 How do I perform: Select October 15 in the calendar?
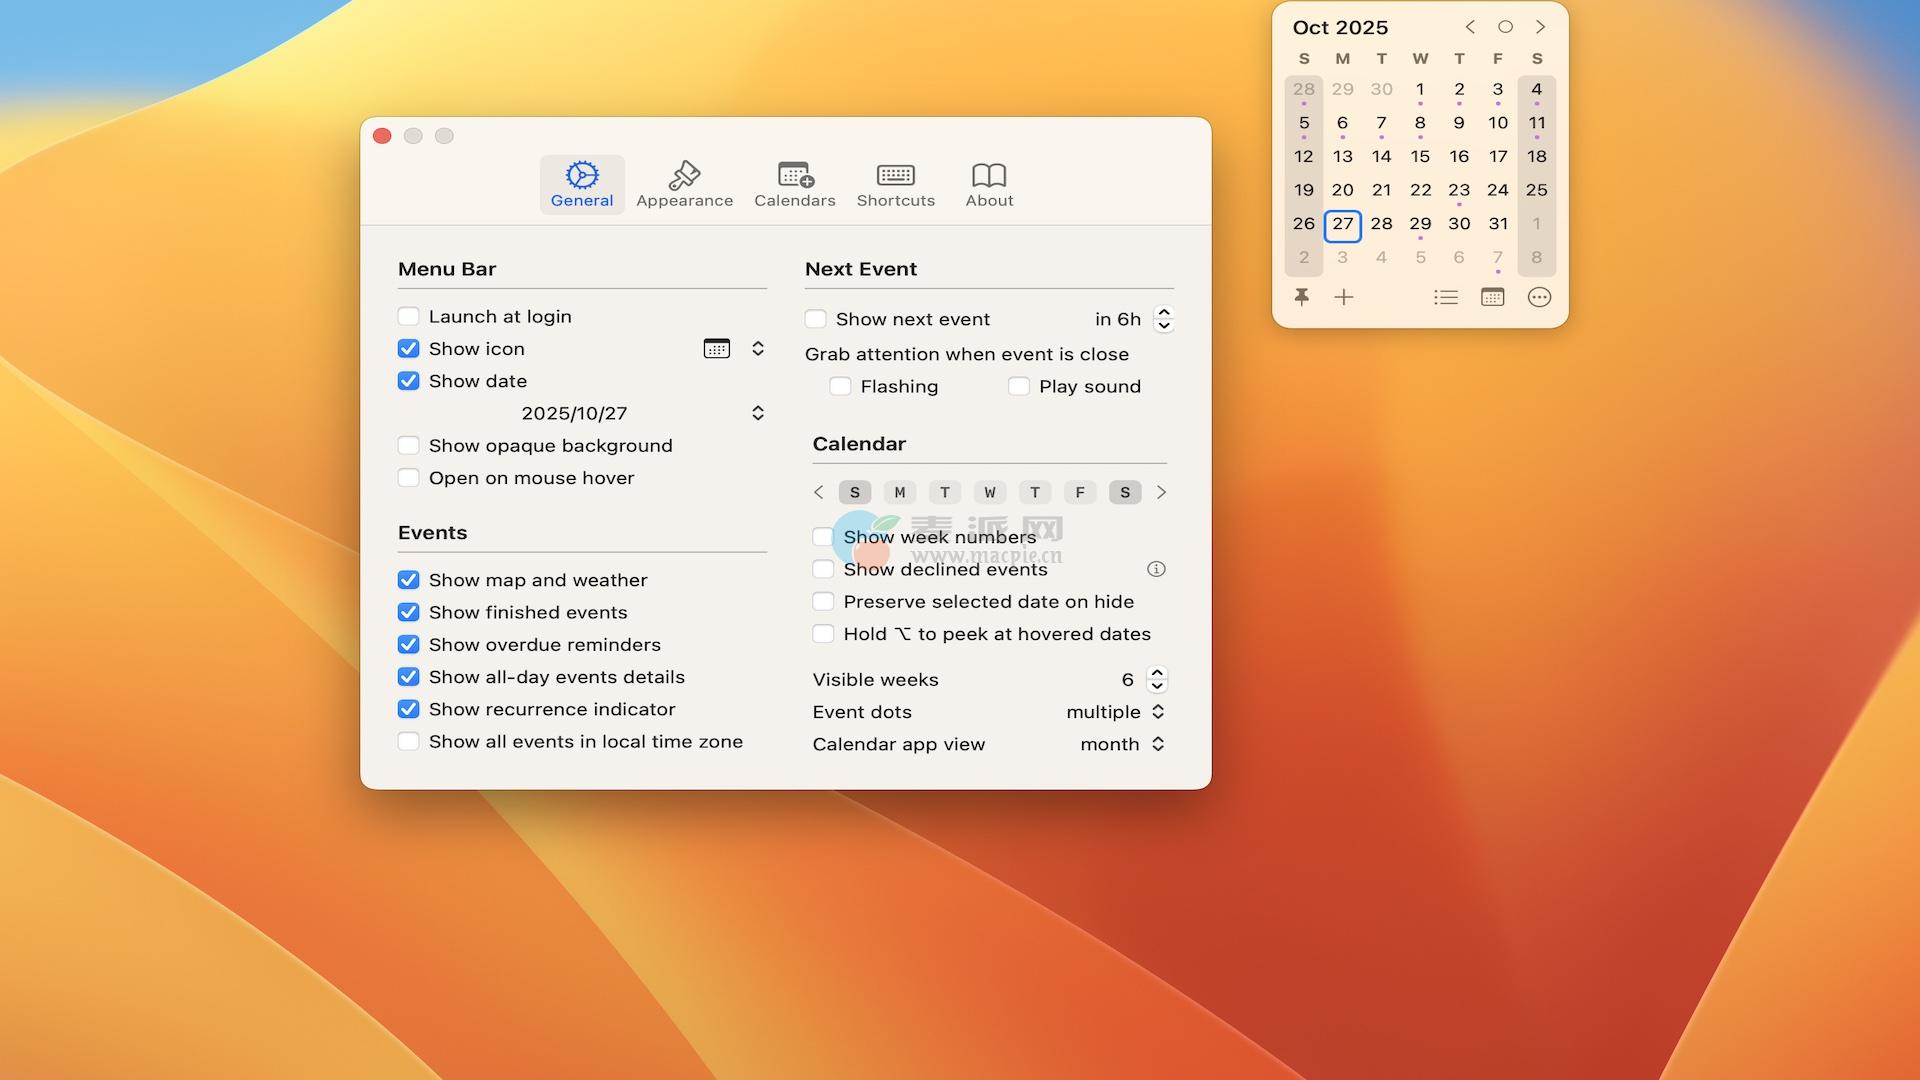pyautogui.click(x=1420, y=156)
